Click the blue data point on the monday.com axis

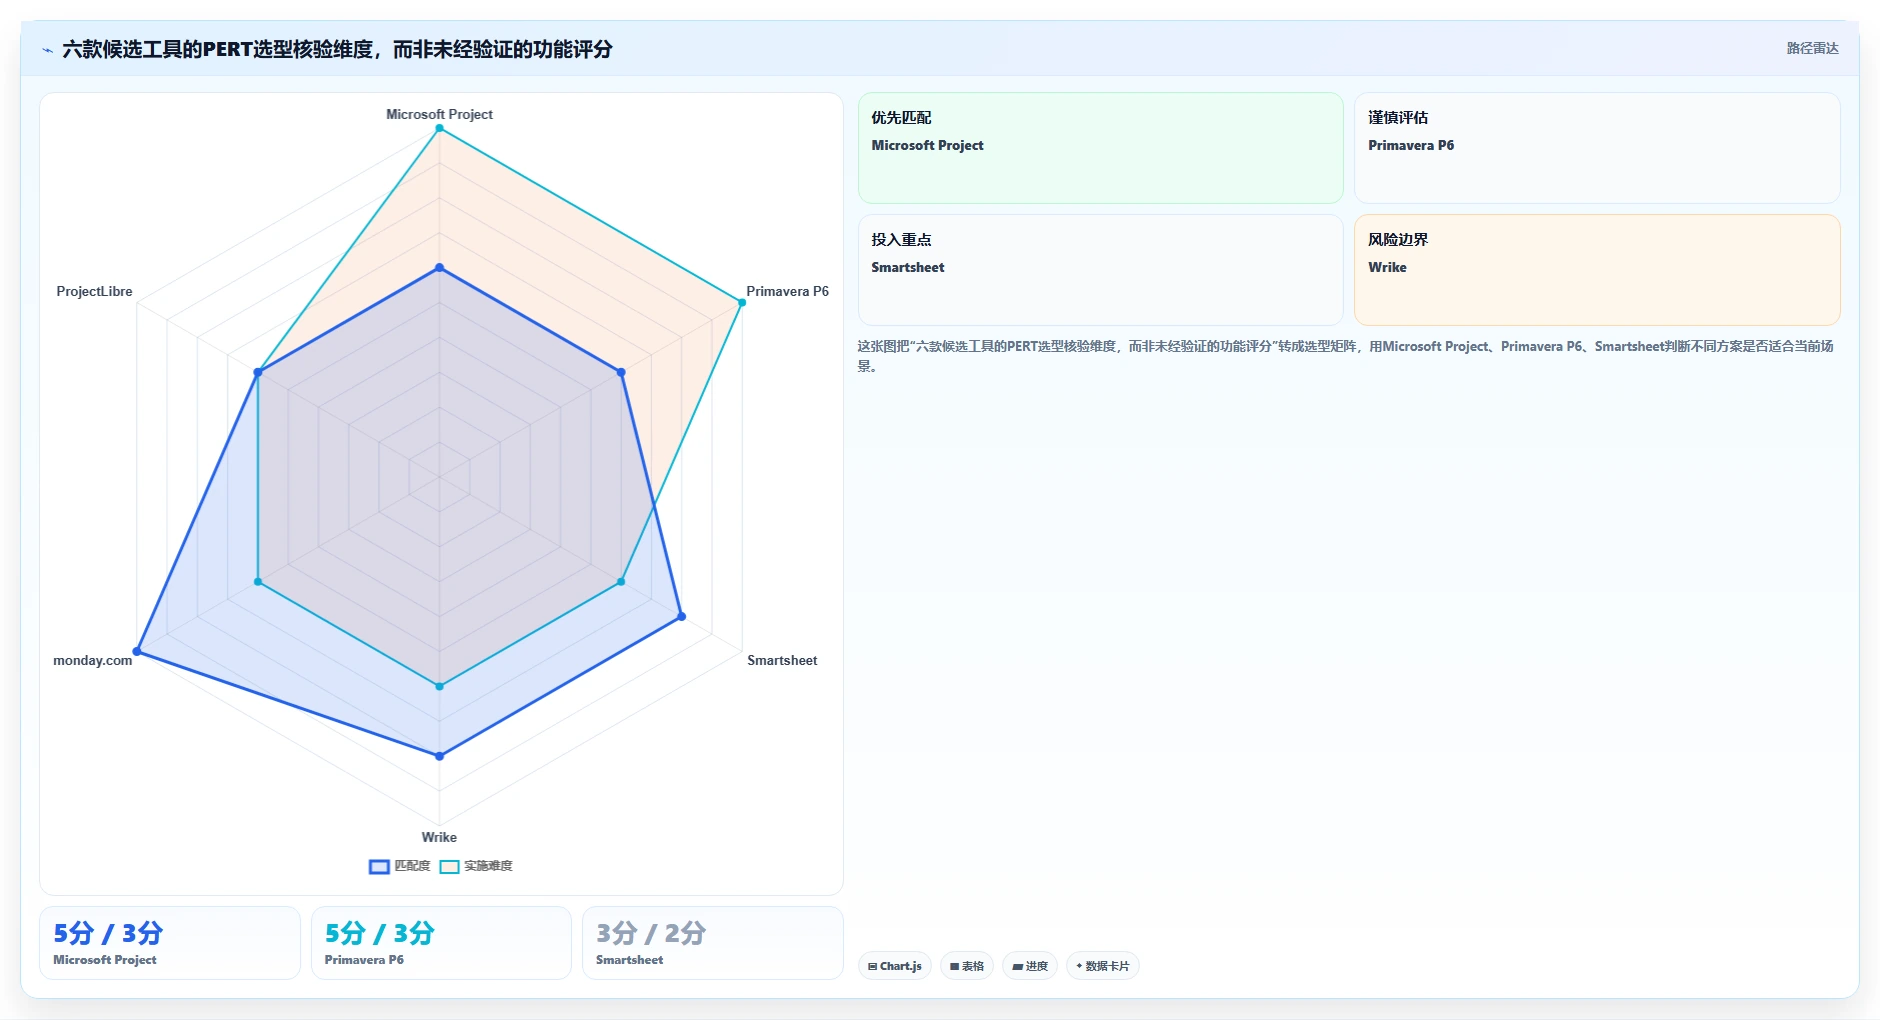coord(137,651)
